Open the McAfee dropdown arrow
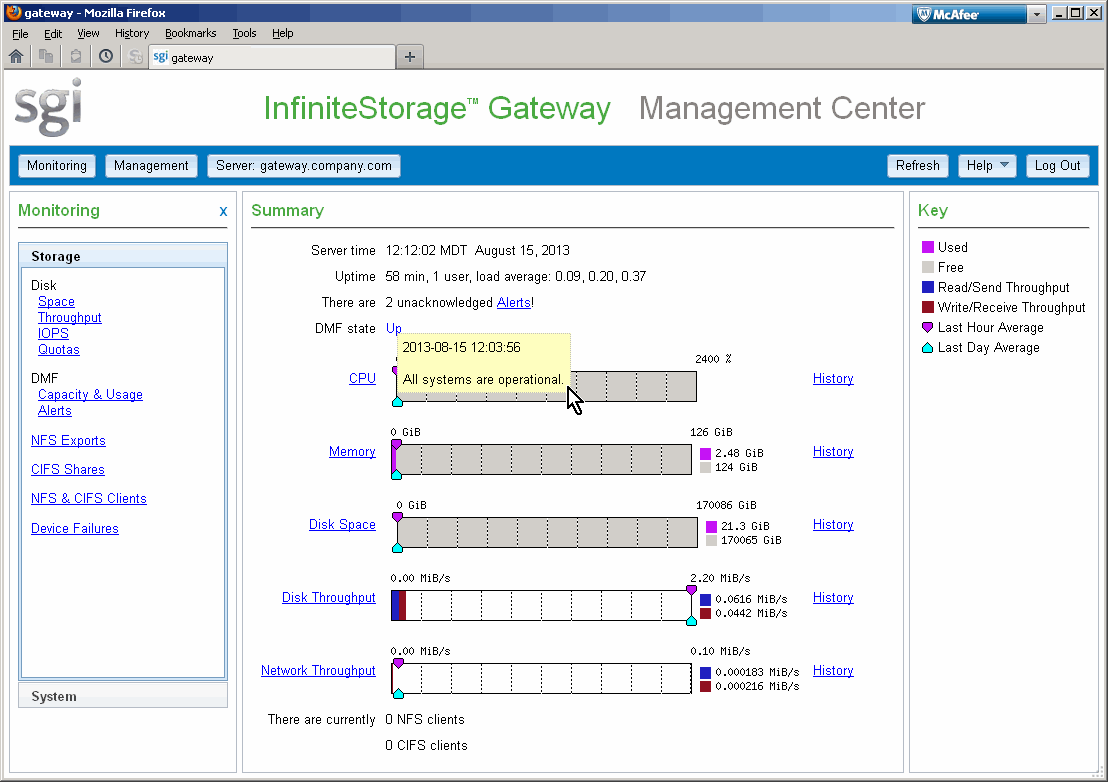The height and width of the screenshot is (782, 1108). click(x=1037, y=14)
